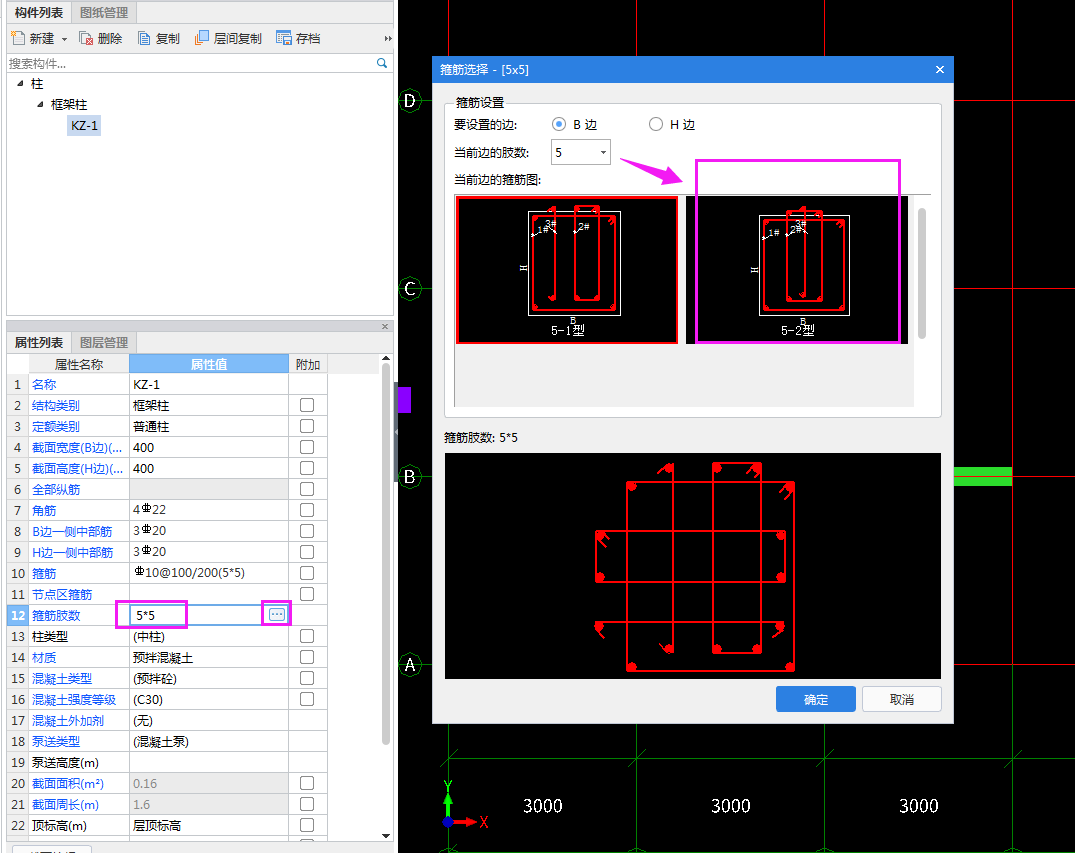Click the 新建 new component icon
Image resolution: width=1075 pixels, height=853 pixels.
tap(18, 38)
